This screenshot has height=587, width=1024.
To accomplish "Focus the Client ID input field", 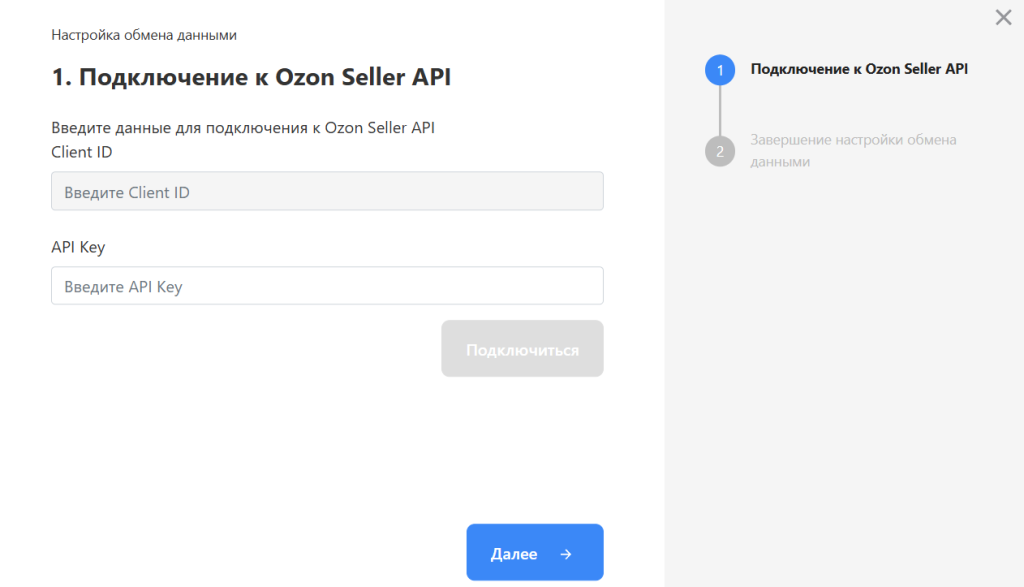I will (327, 191).
